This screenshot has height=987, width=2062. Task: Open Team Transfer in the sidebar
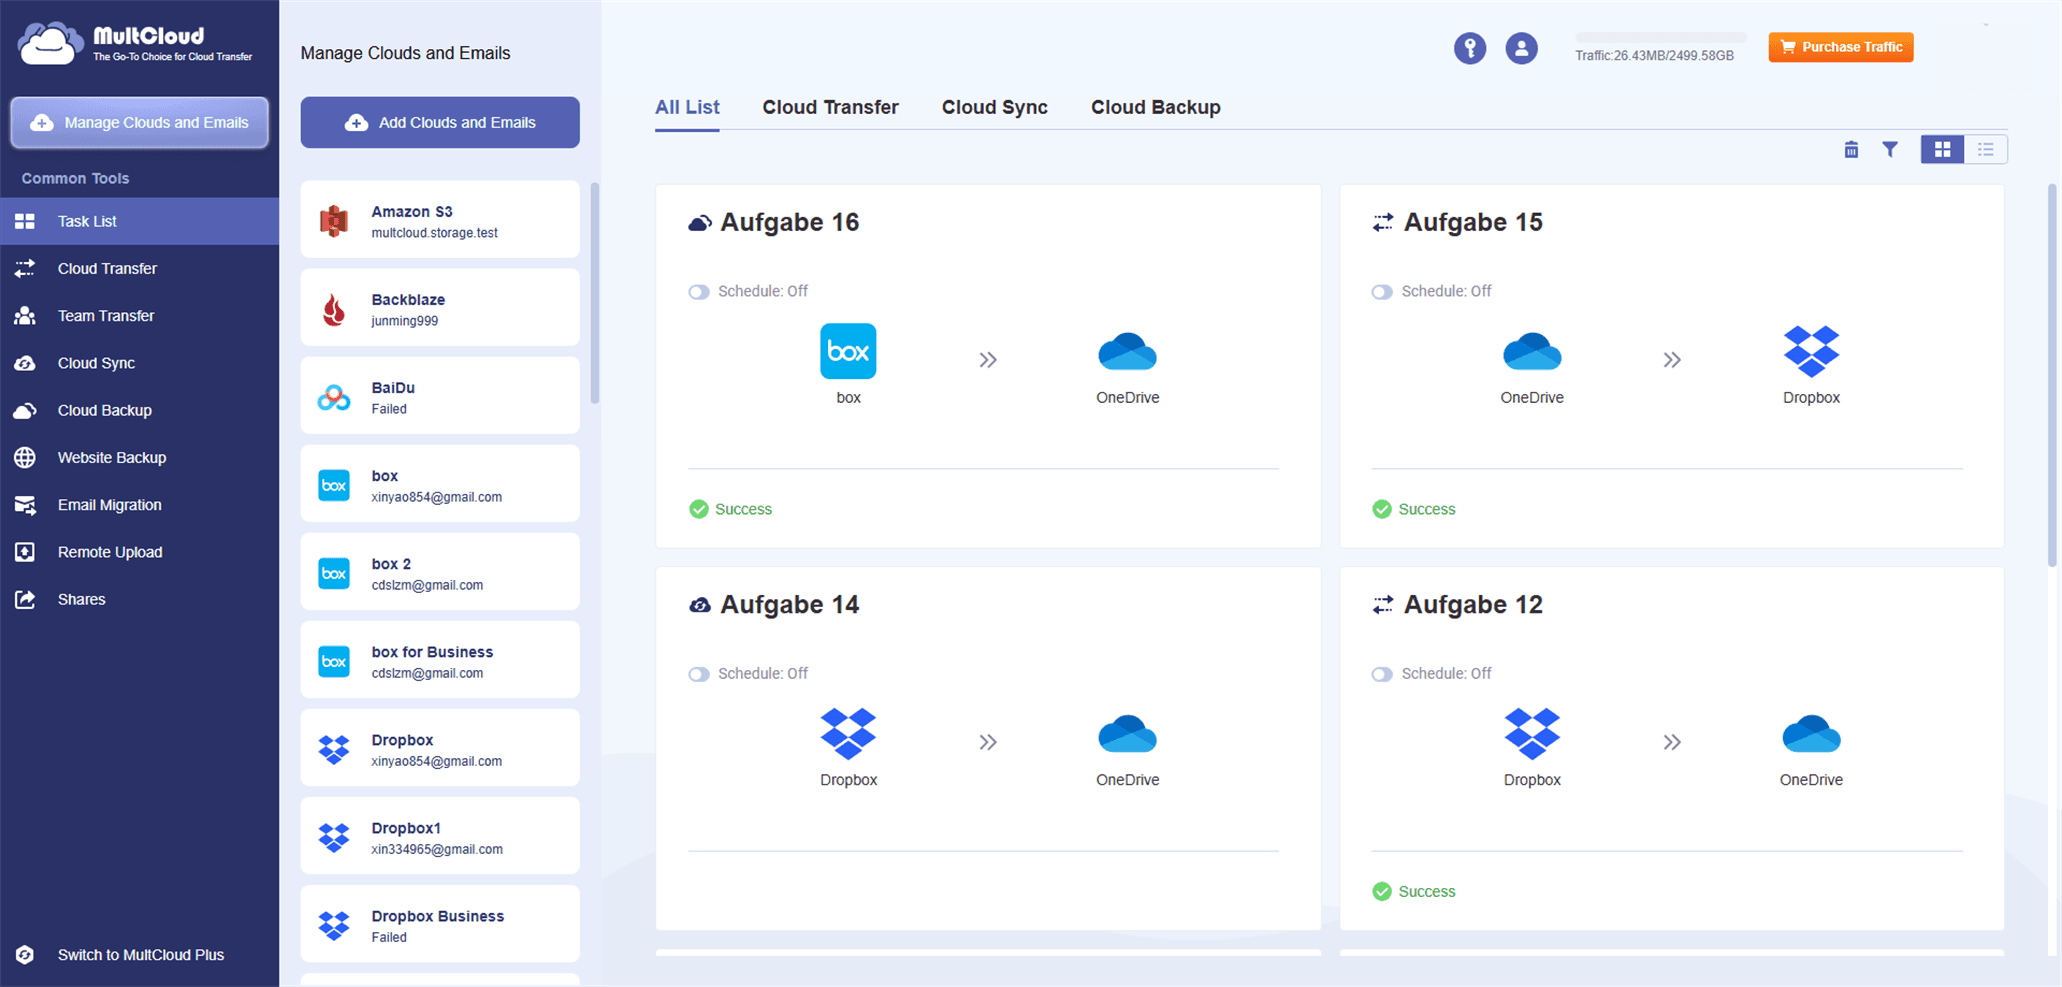point(139,316)
